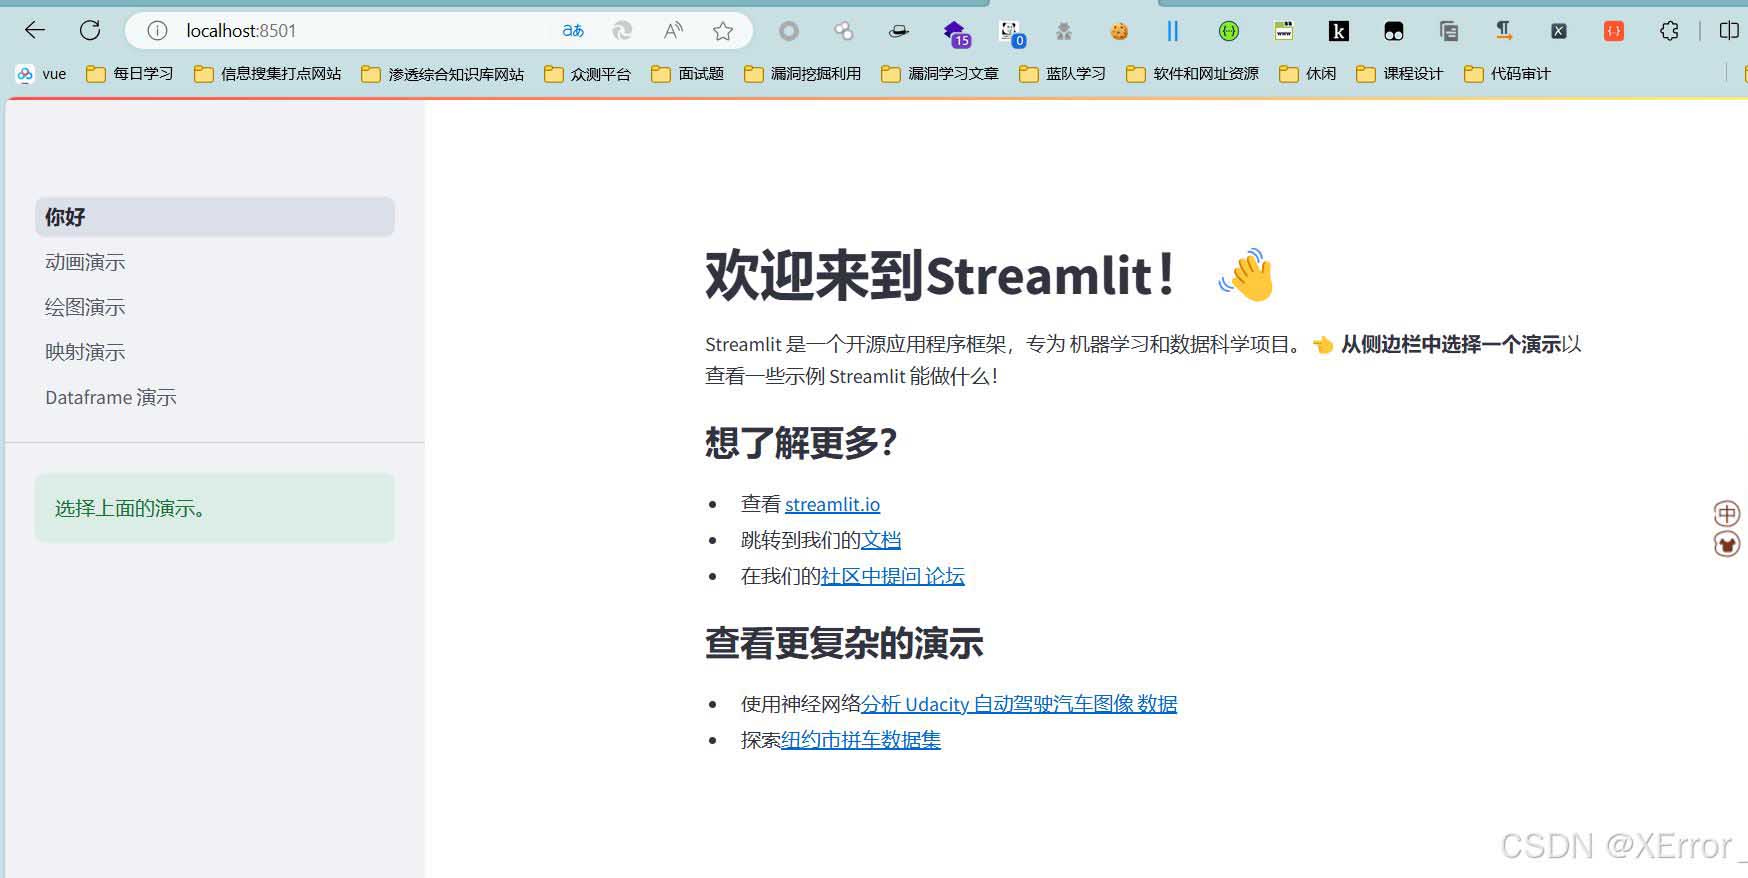Open the cookie extension icon
Viewport: 1748px width, 878px height.
coord(1119,31)
